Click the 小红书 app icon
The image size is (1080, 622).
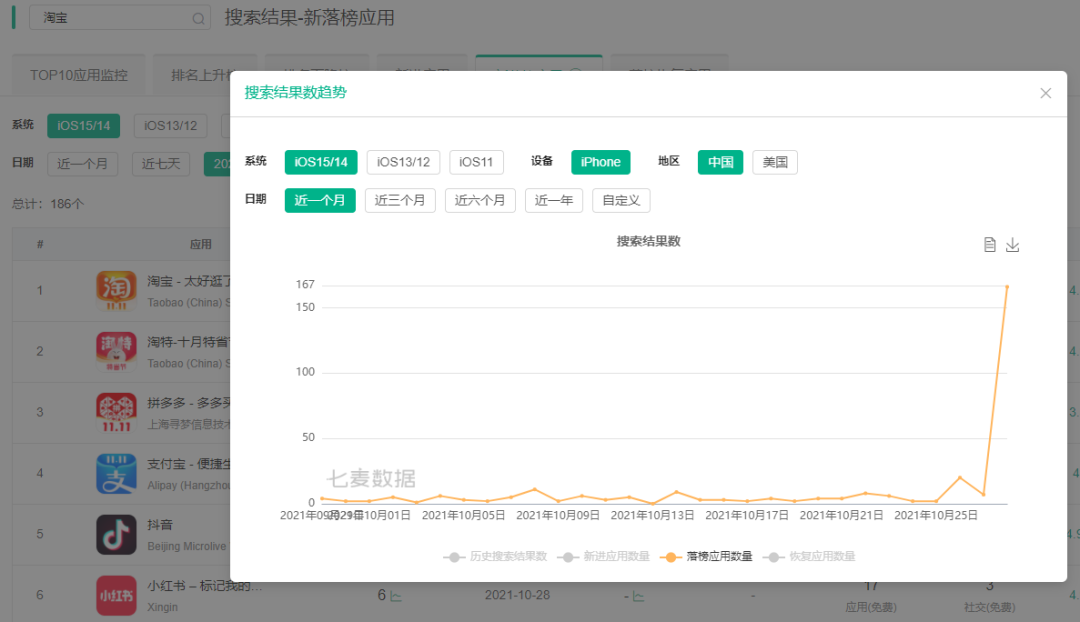[x=116, y=595]
